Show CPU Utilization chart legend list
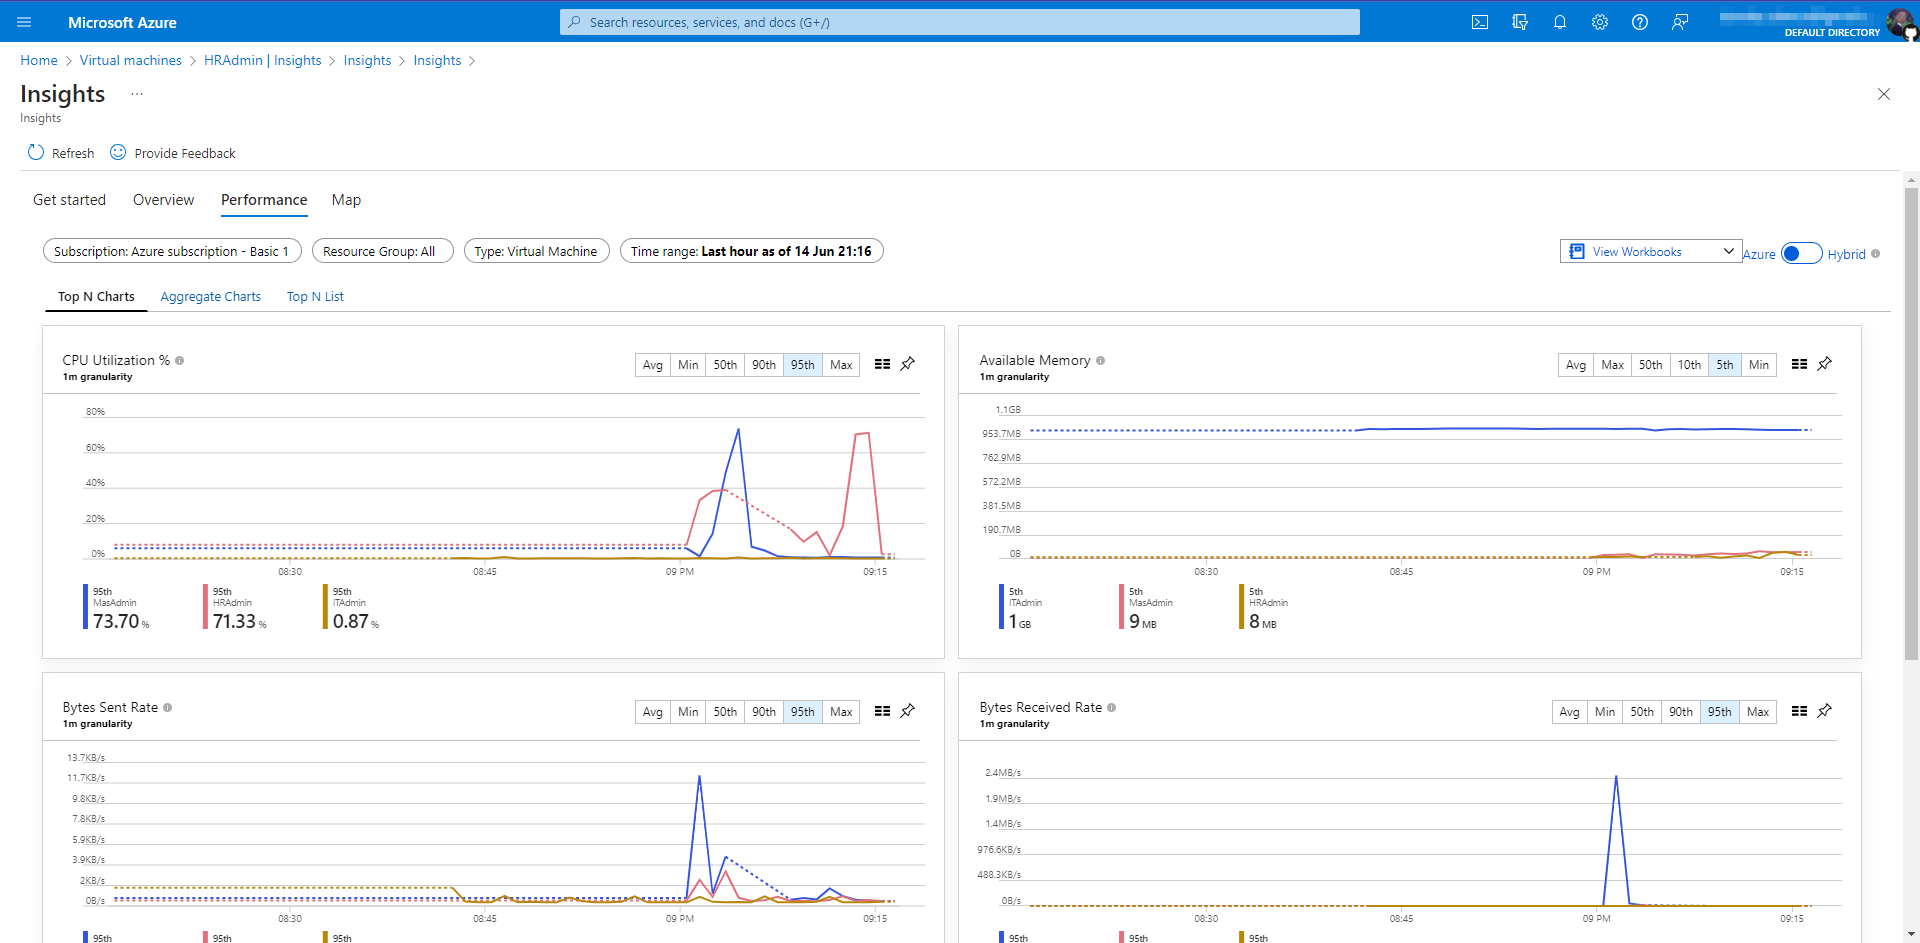Image resolution: width=1920 pixels, height=943 pixels. 882,364
